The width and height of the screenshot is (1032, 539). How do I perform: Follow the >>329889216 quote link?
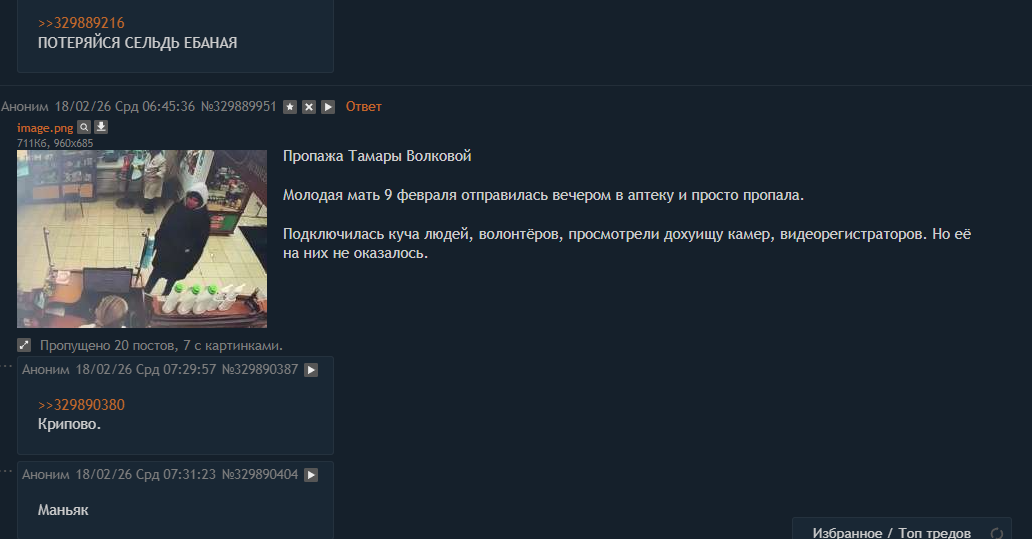tap(81, 23)
